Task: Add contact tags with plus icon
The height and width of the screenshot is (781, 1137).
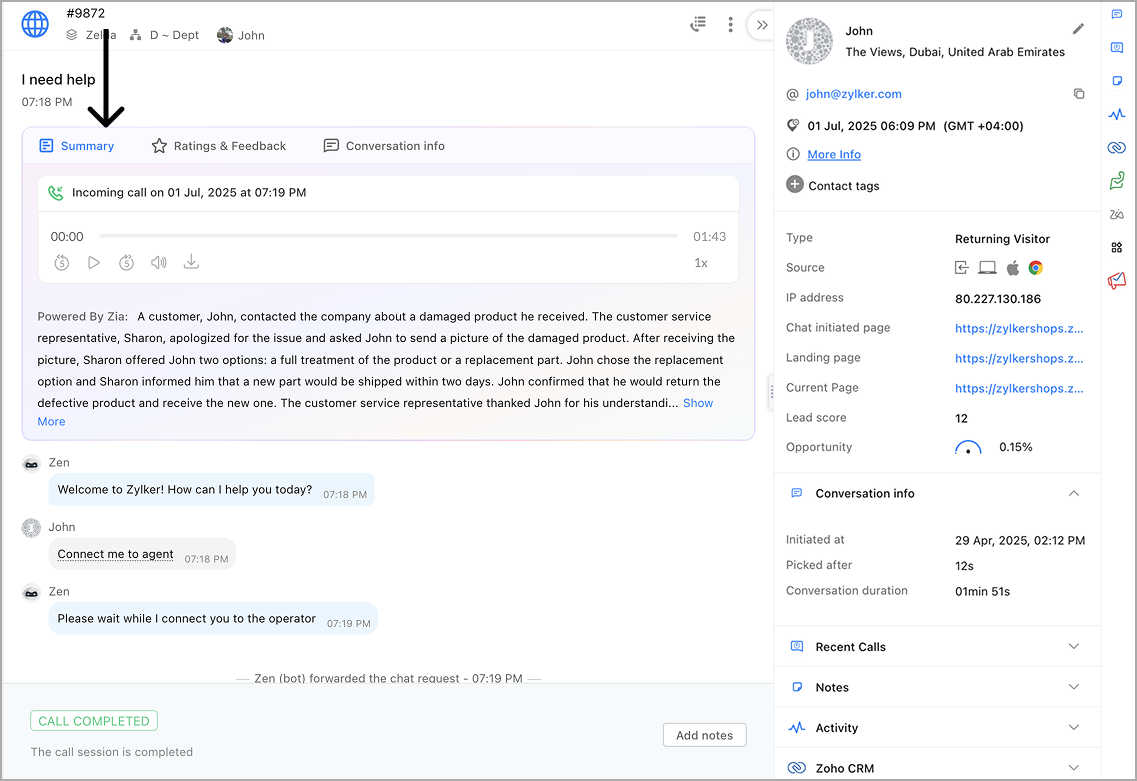Action: (x=795, y=185)
